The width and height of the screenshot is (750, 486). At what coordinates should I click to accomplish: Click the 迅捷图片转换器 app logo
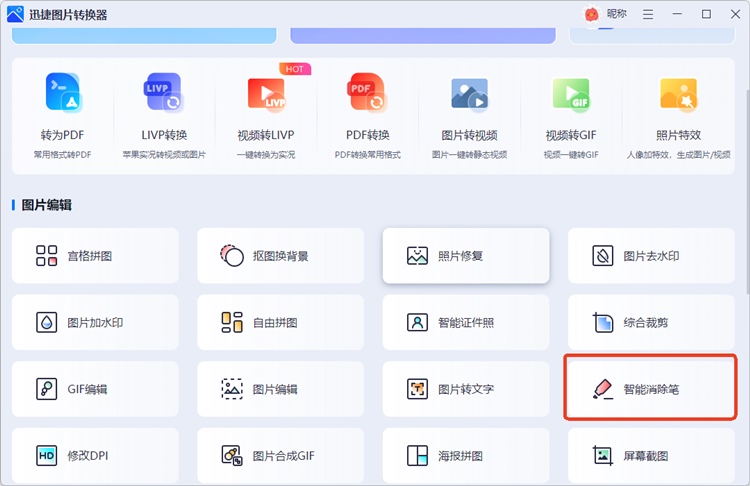click(x=15, y=14)
